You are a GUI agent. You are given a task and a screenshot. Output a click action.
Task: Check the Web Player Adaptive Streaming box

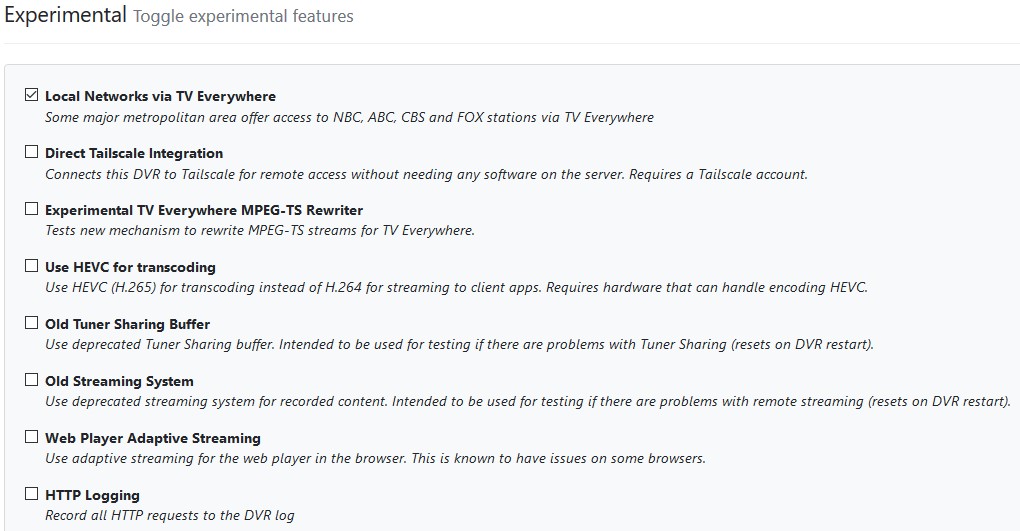click(31, 438)
